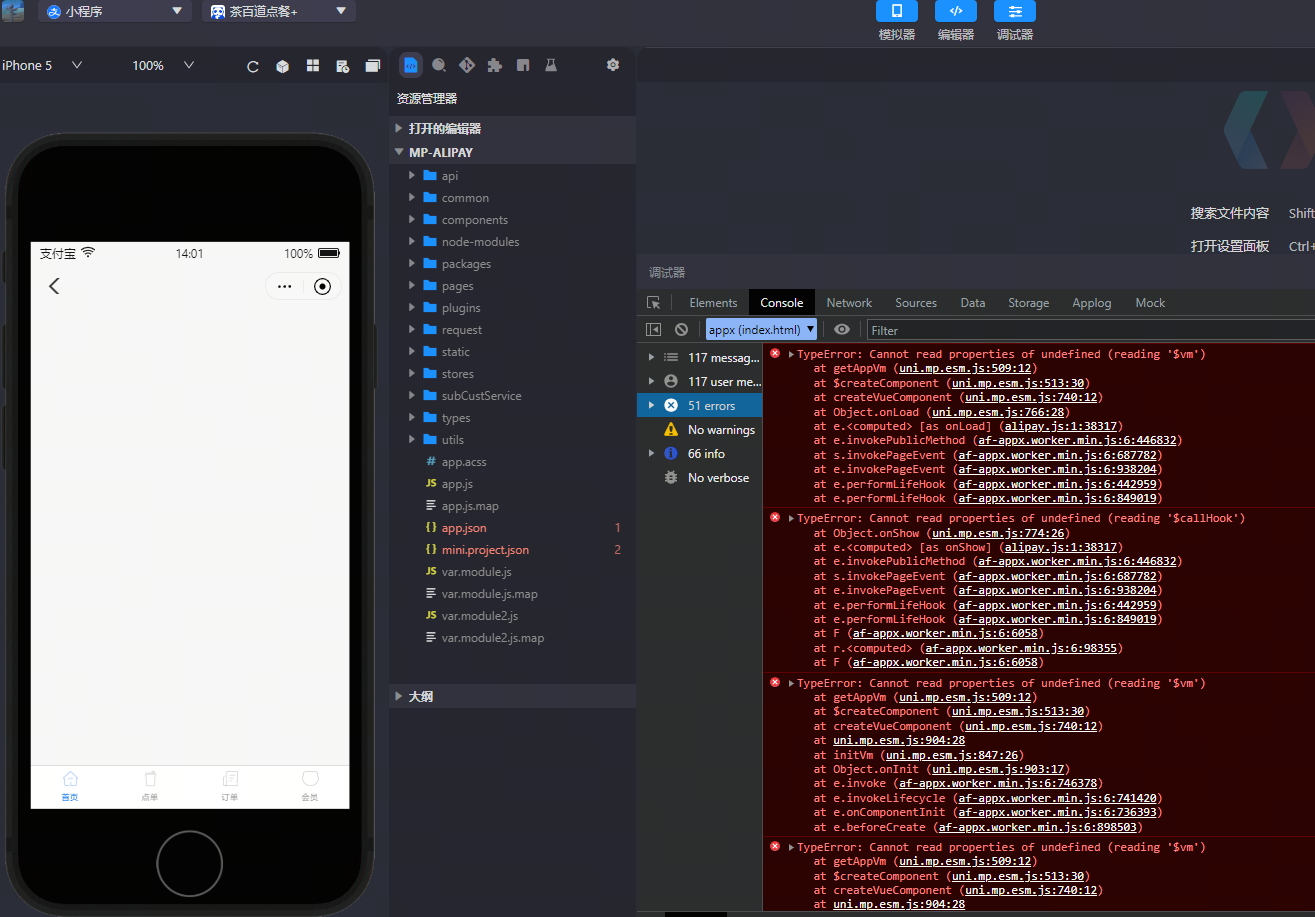Screen dimensions: 1315x917
Task: Switch to the Storage tab
Action: click(1028, 303)
